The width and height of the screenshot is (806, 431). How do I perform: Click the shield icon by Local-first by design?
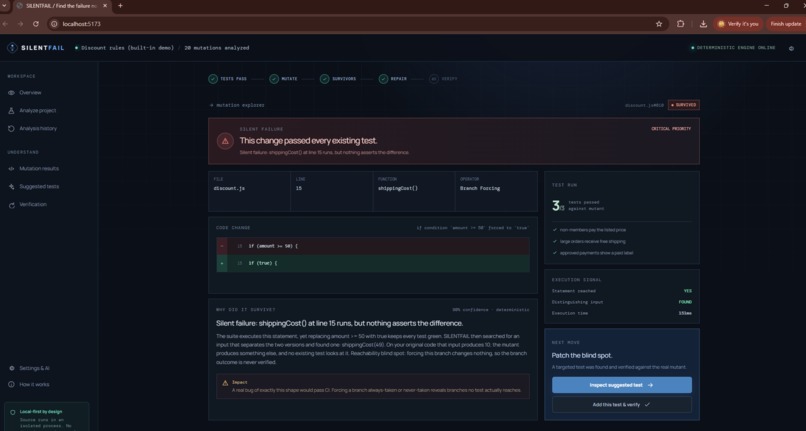click(x=13, y=412)
